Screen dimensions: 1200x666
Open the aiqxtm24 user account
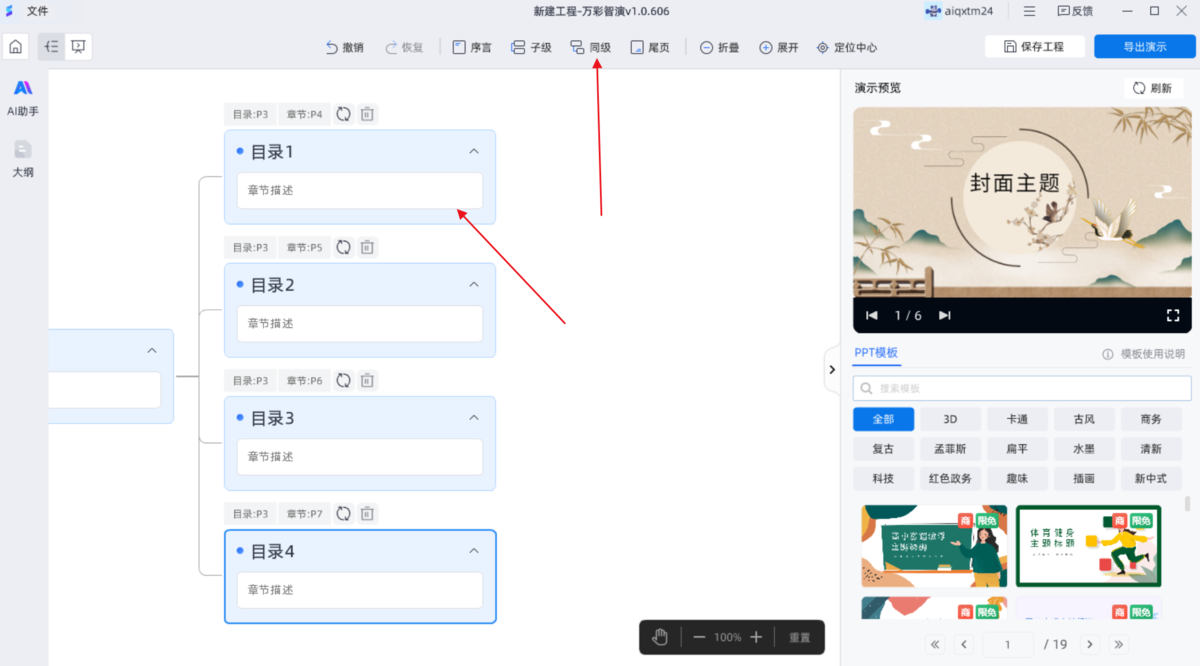959,11
